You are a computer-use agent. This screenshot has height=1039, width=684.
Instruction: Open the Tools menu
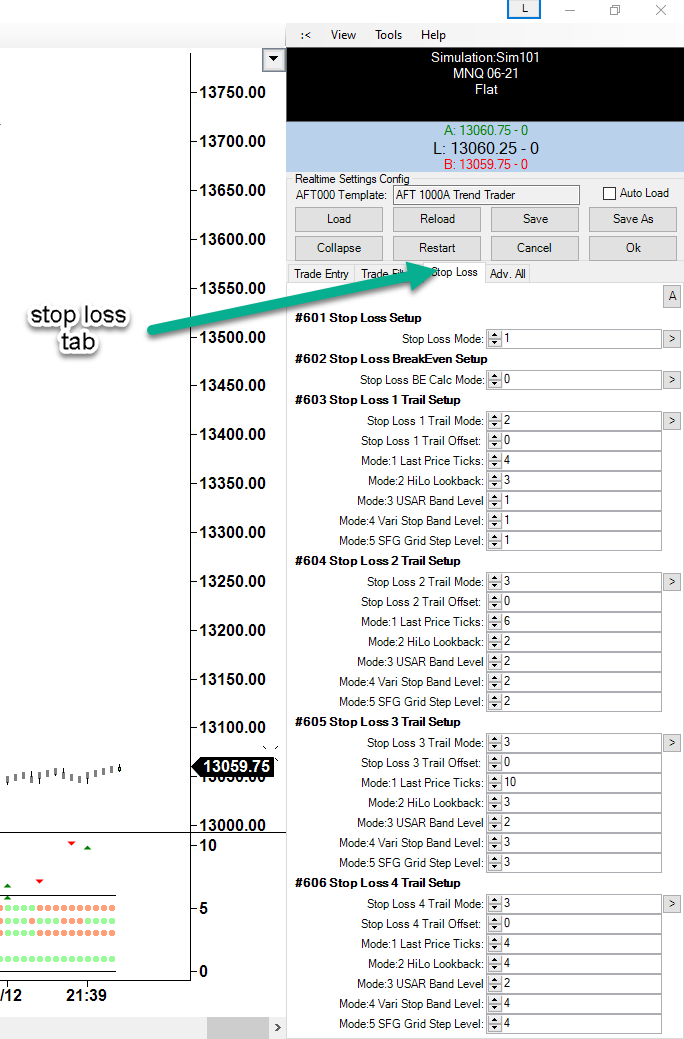tap(388, 35)
